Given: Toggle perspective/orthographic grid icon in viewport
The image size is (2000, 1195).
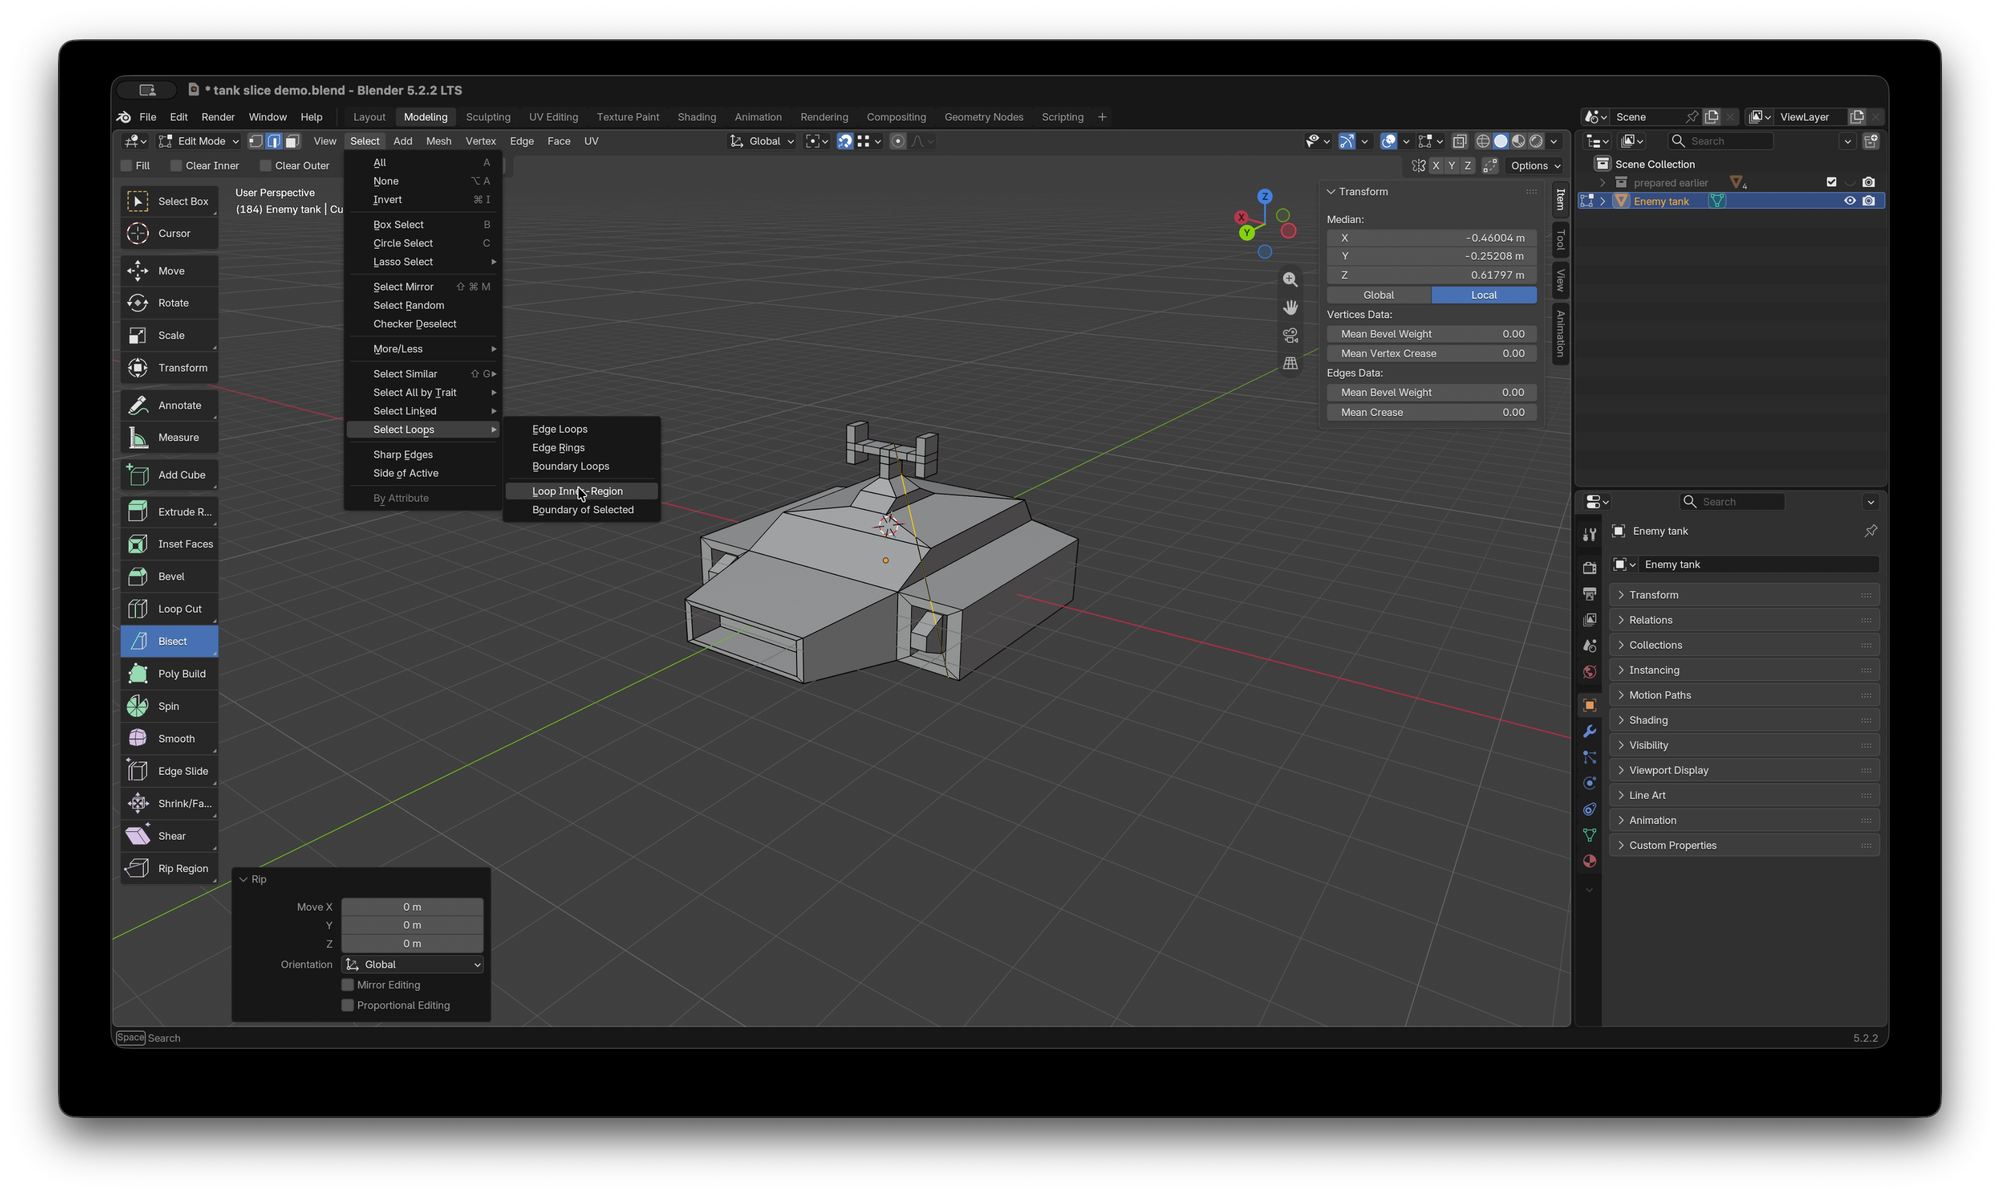Looking at the screenshot, I should (x=1290, y=363).
